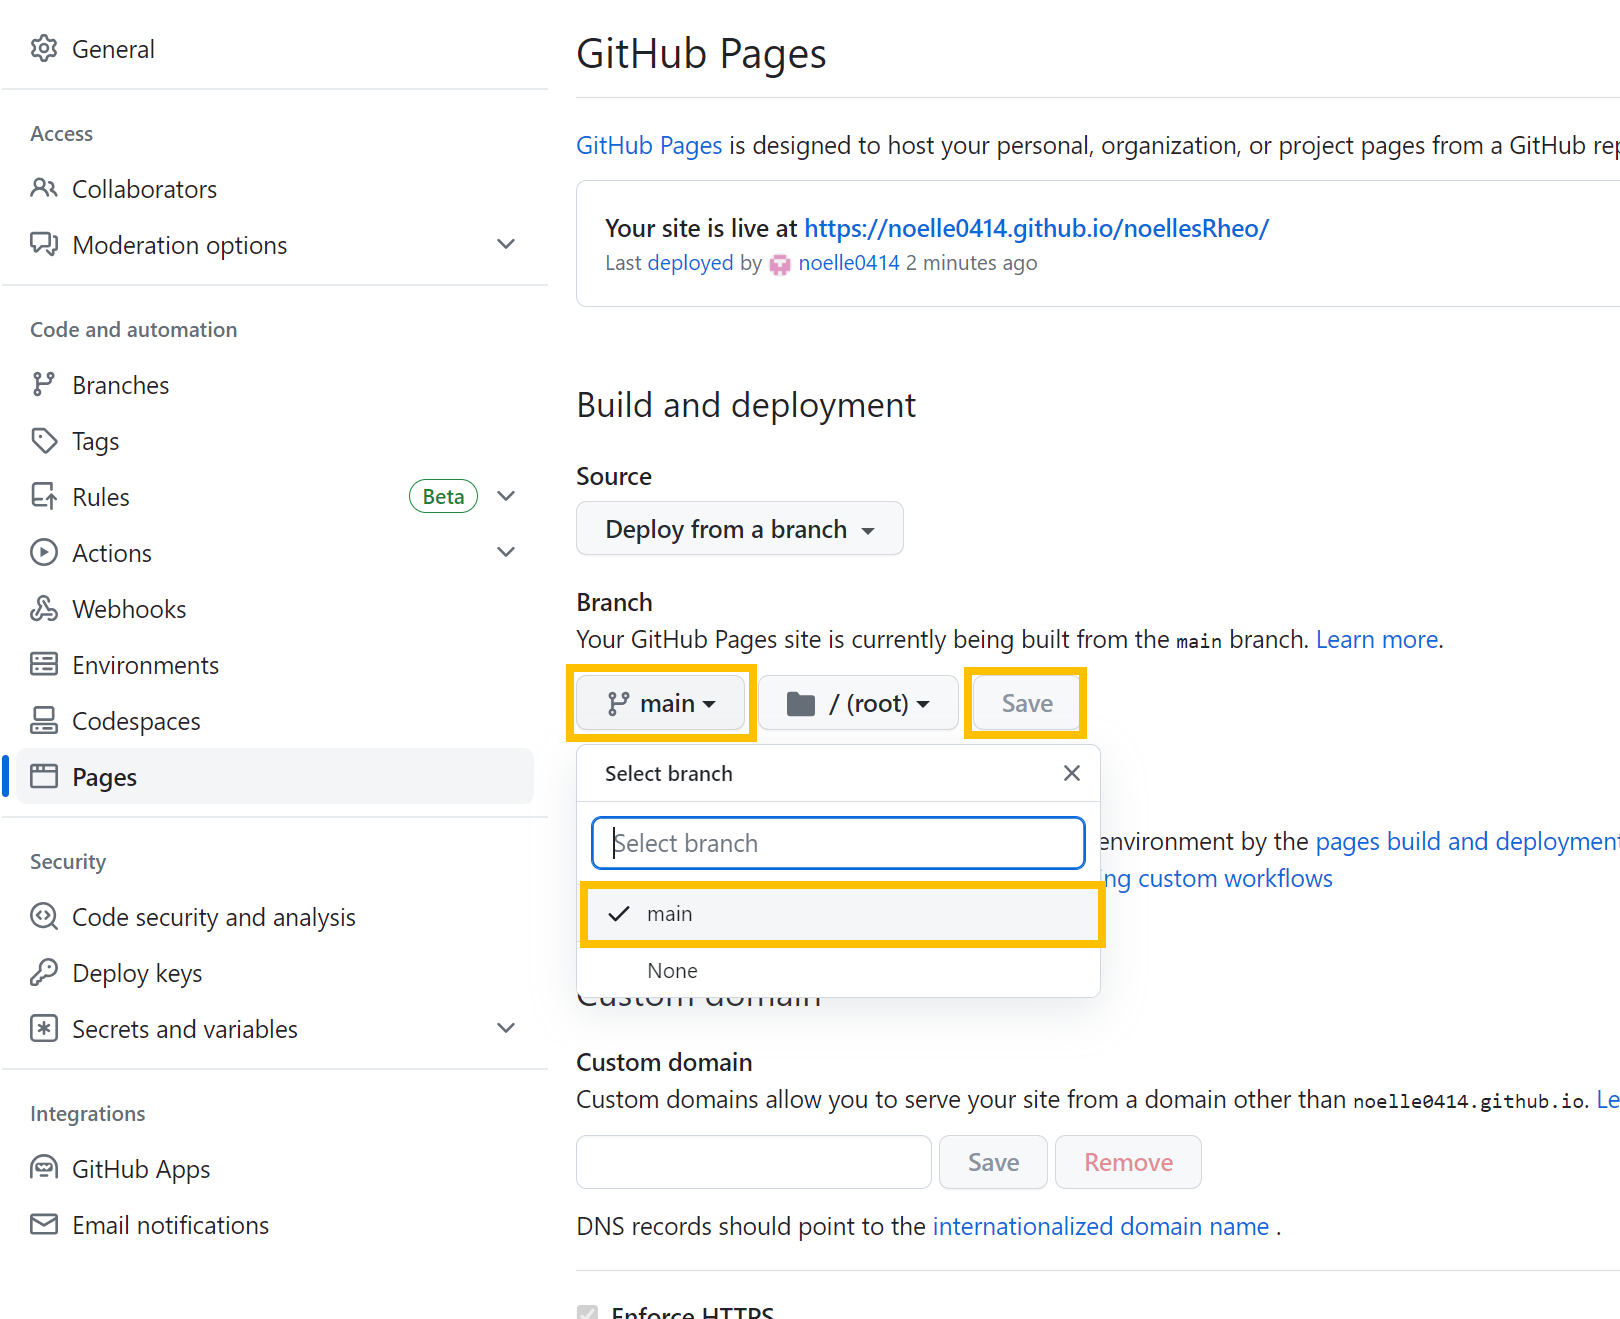1620x1319 pixels.
Task: Click the Beta badge next to Rules
Action: [x=443, y=496]
